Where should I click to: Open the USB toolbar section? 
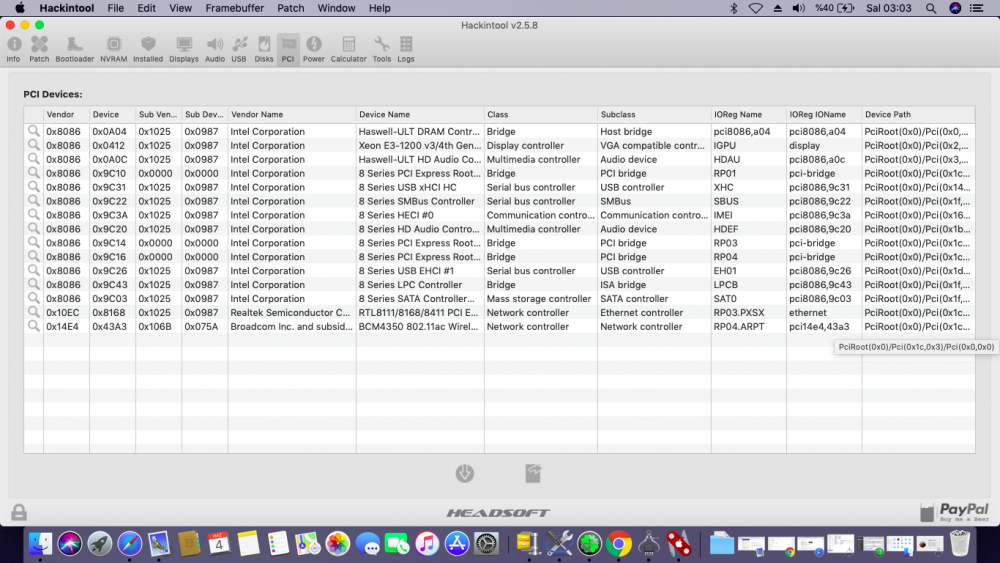click(x=239, y=48)
